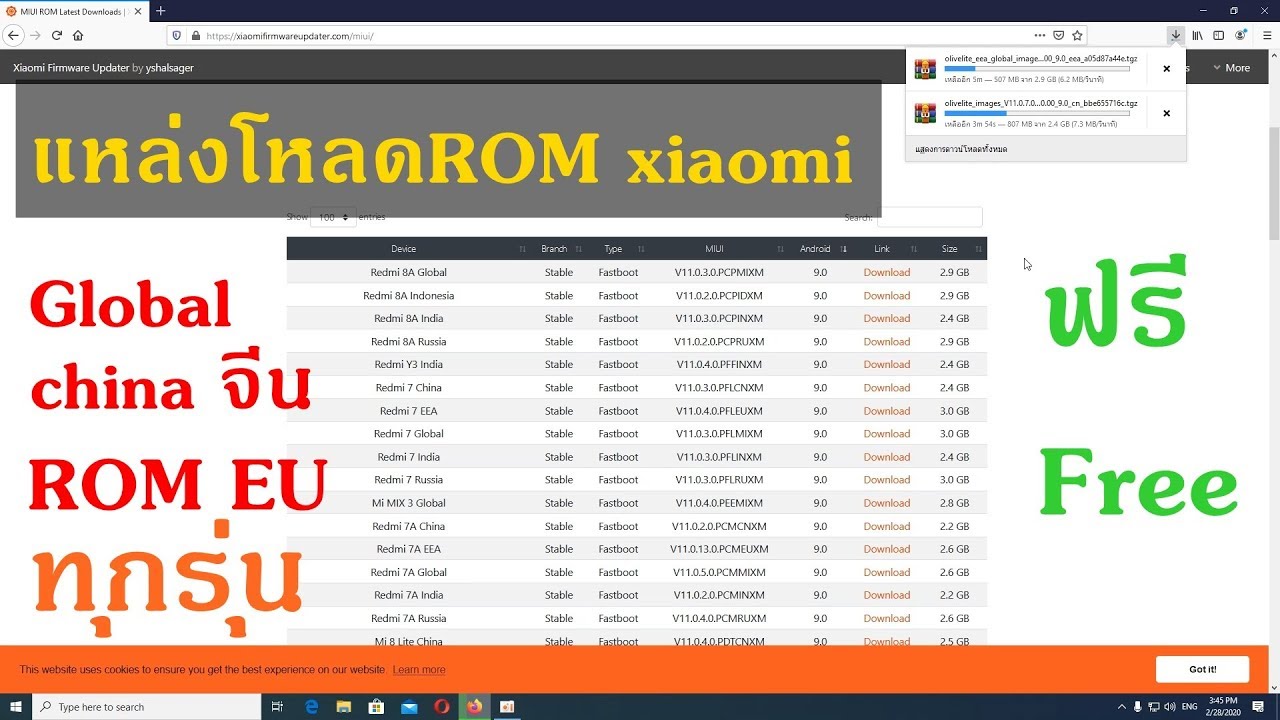Launch Opera browser from taskbar

[x=442, y=707]
